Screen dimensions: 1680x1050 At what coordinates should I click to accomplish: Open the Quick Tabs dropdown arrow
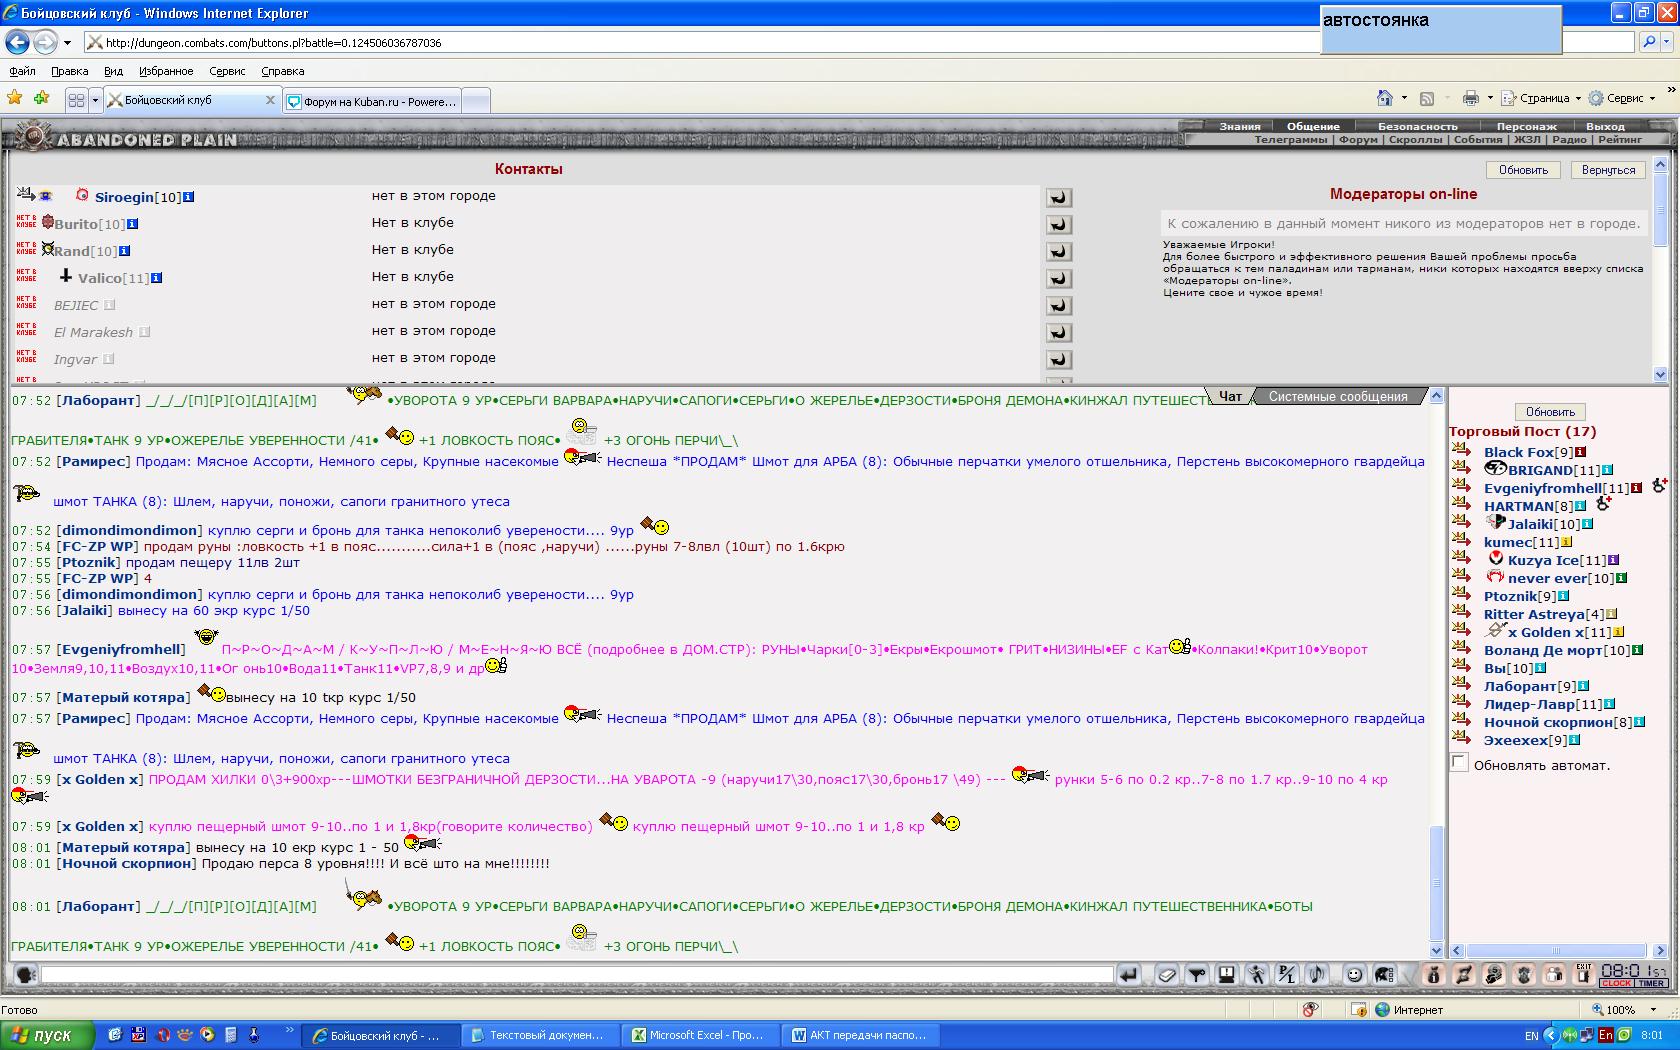(95, 100)
